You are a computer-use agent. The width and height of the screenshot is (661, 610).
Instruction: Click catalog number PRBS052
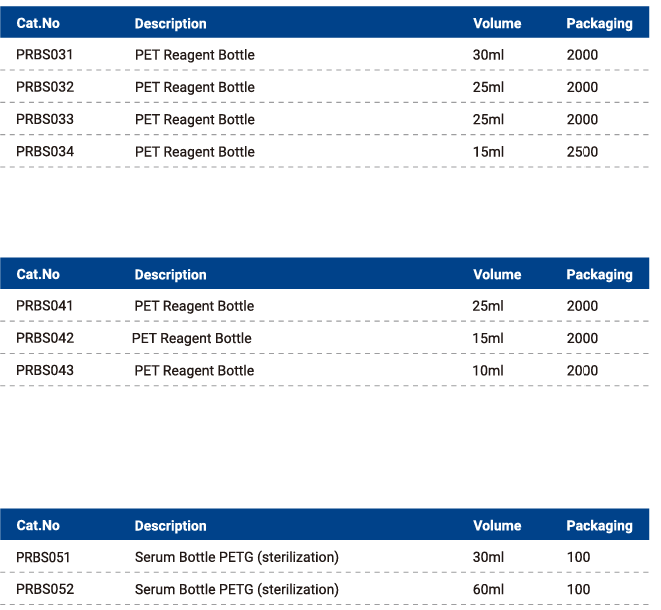coord(44,589)
